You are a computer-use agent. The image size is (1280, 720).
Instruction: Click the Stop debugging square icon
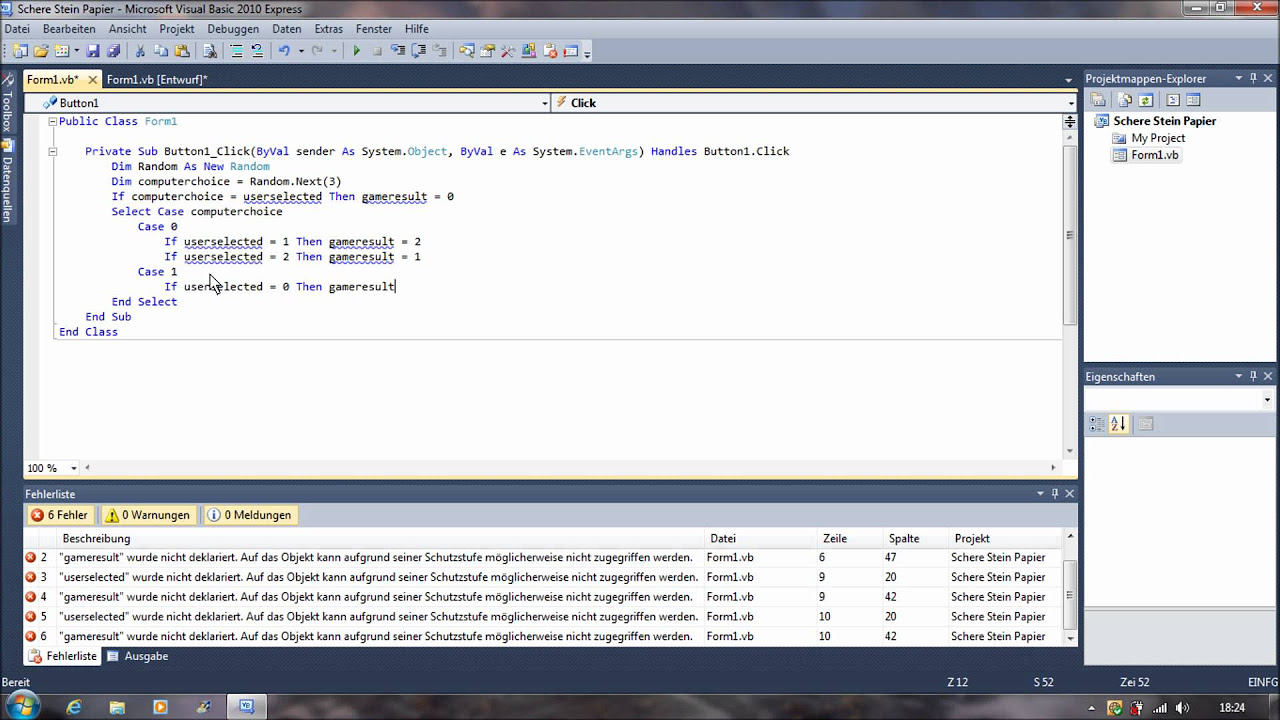(x=377, y=51)
